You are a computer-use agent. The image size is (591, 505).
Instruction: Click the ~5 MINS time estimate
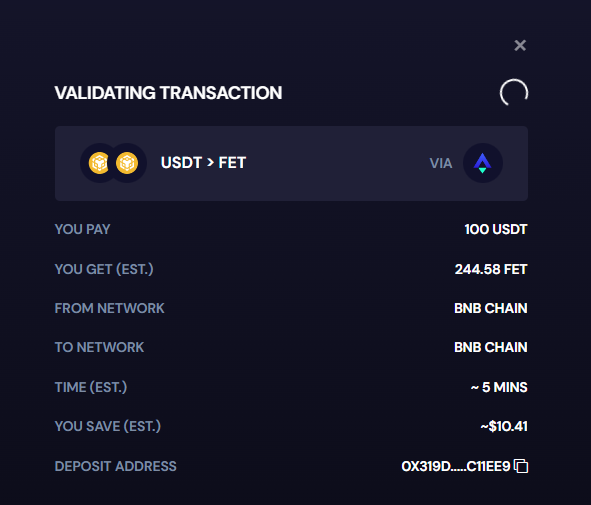tap(499, 387)
